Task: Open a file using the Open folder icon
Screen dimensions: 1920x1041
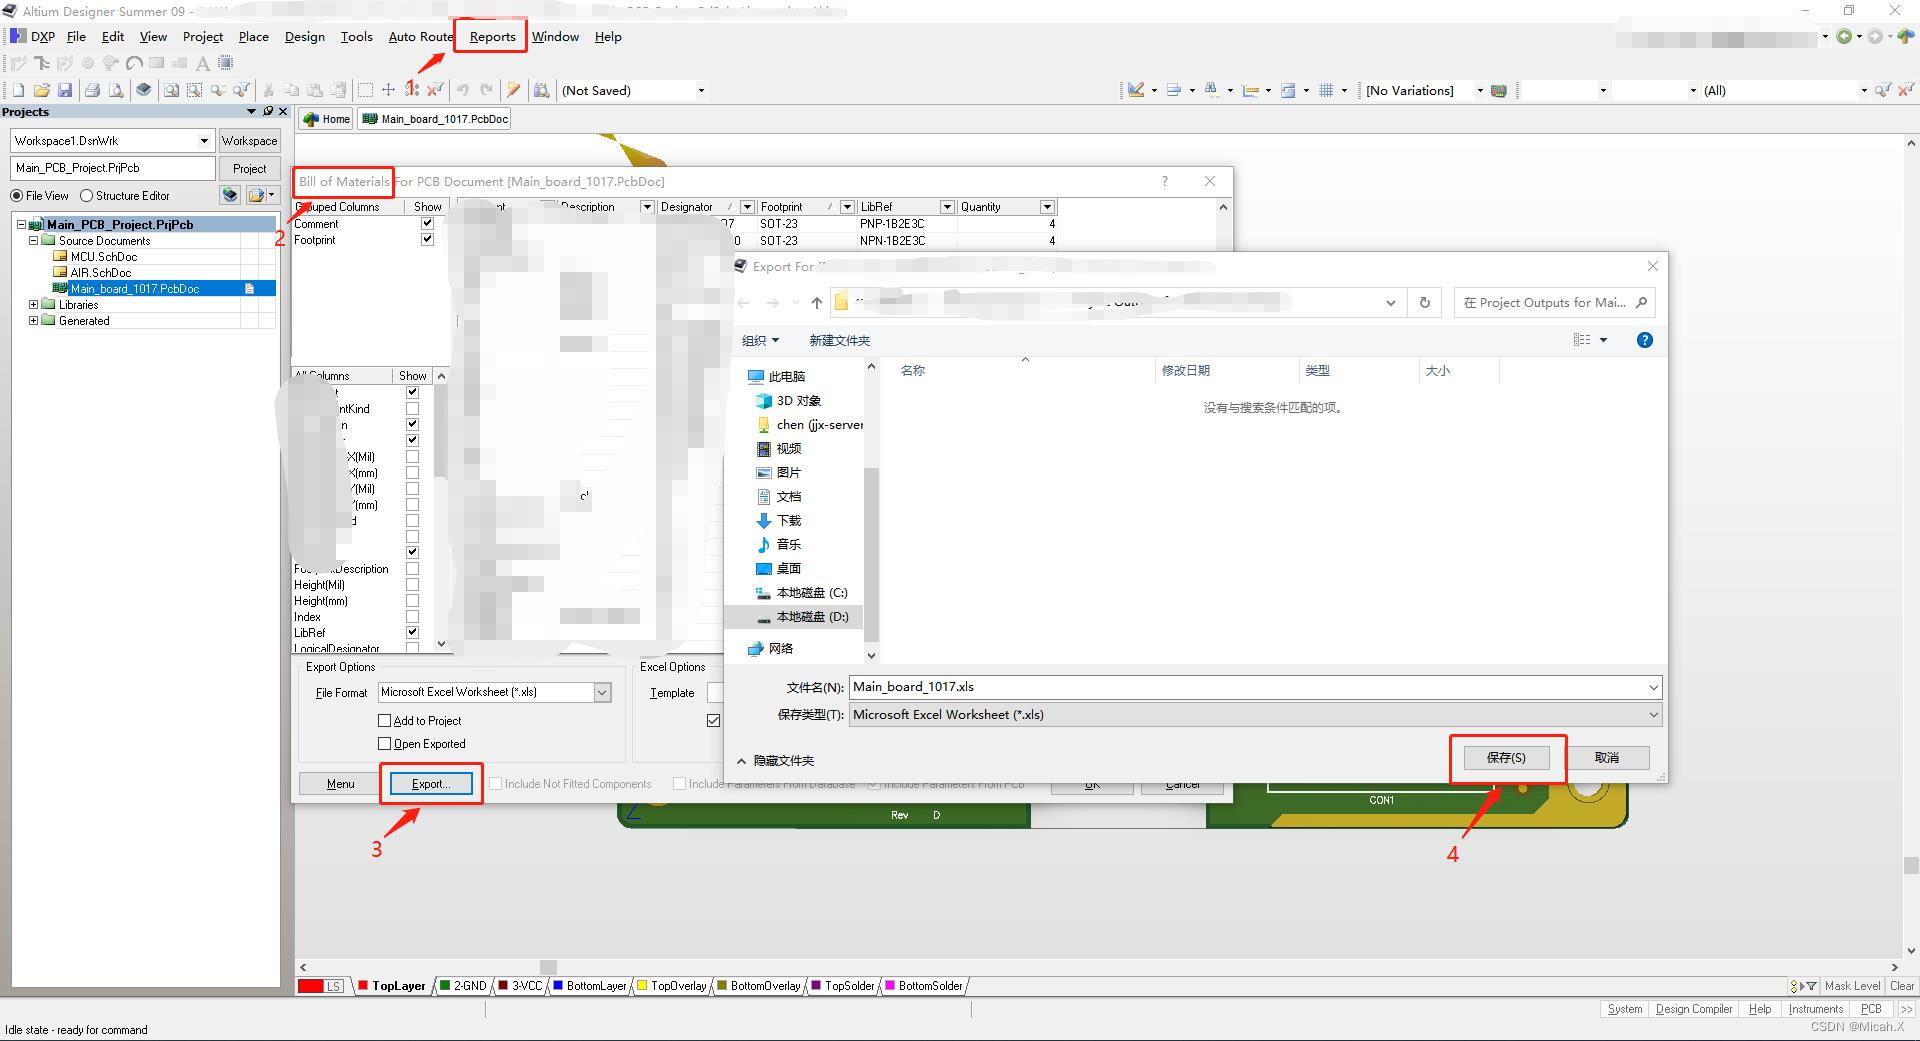Action: point(41,89)
